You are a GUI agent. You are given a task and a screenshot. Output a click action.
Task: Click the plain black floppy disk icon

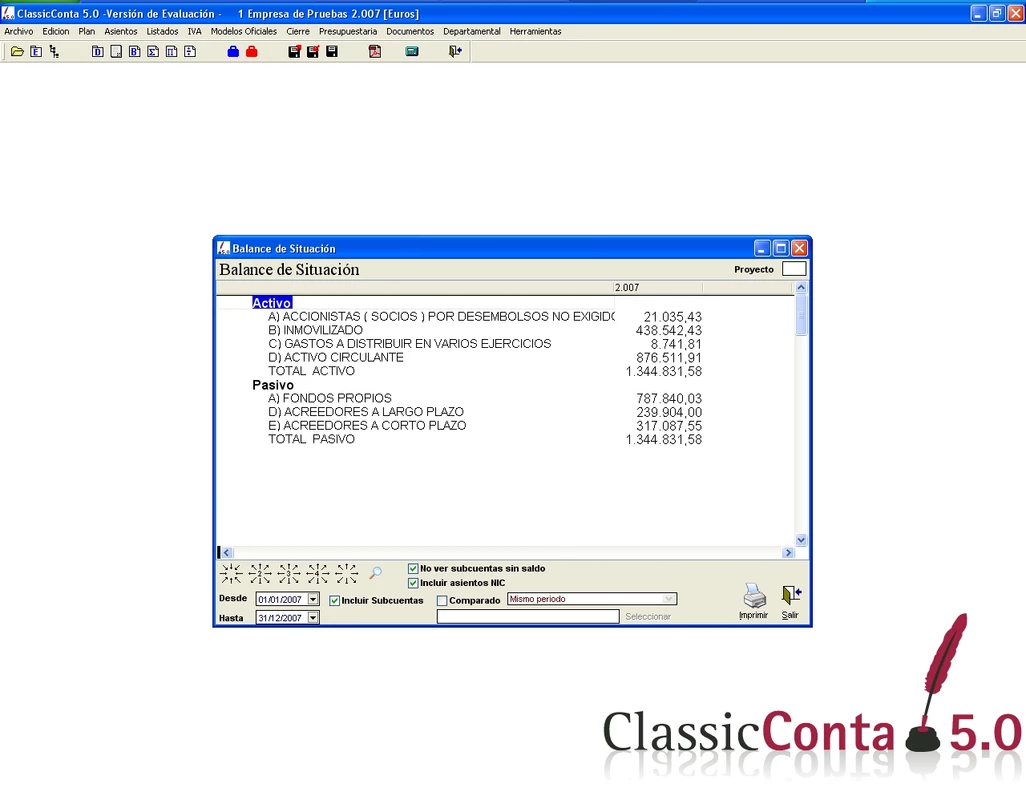[332, 52]
